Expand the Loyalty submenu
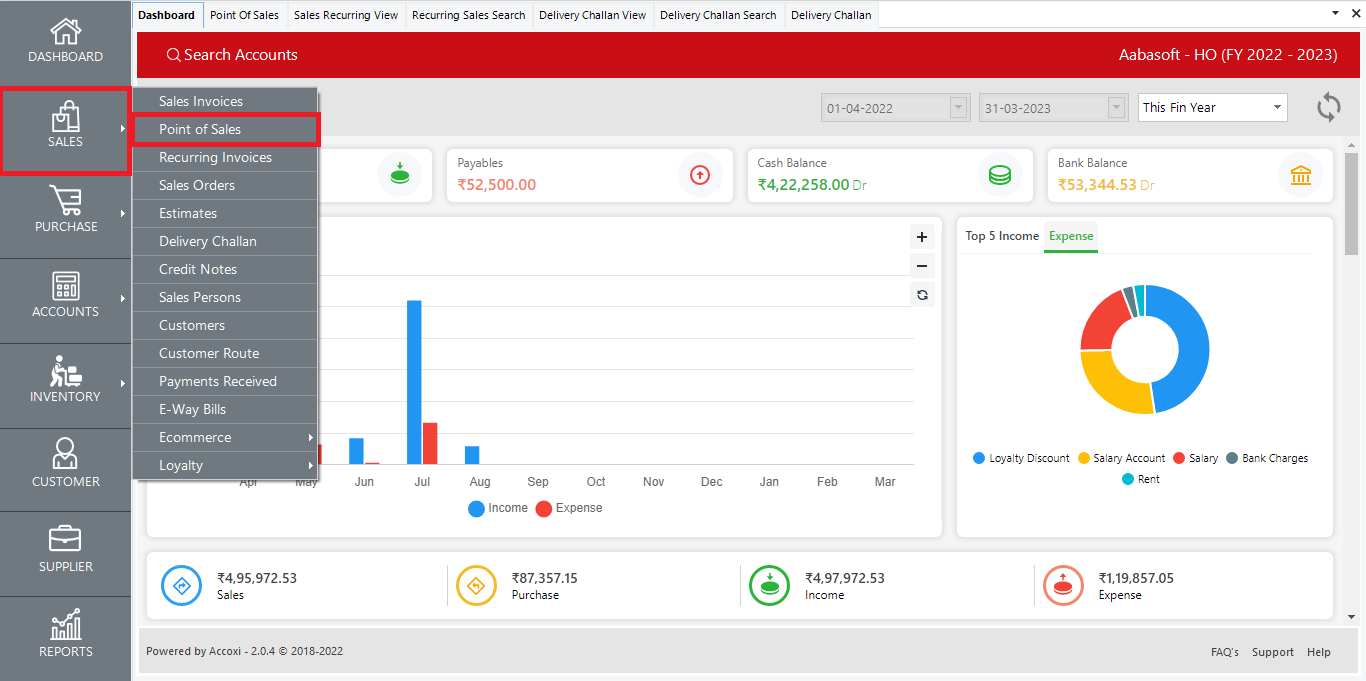Screen dimensions: 1366x681 coord(225,465)
